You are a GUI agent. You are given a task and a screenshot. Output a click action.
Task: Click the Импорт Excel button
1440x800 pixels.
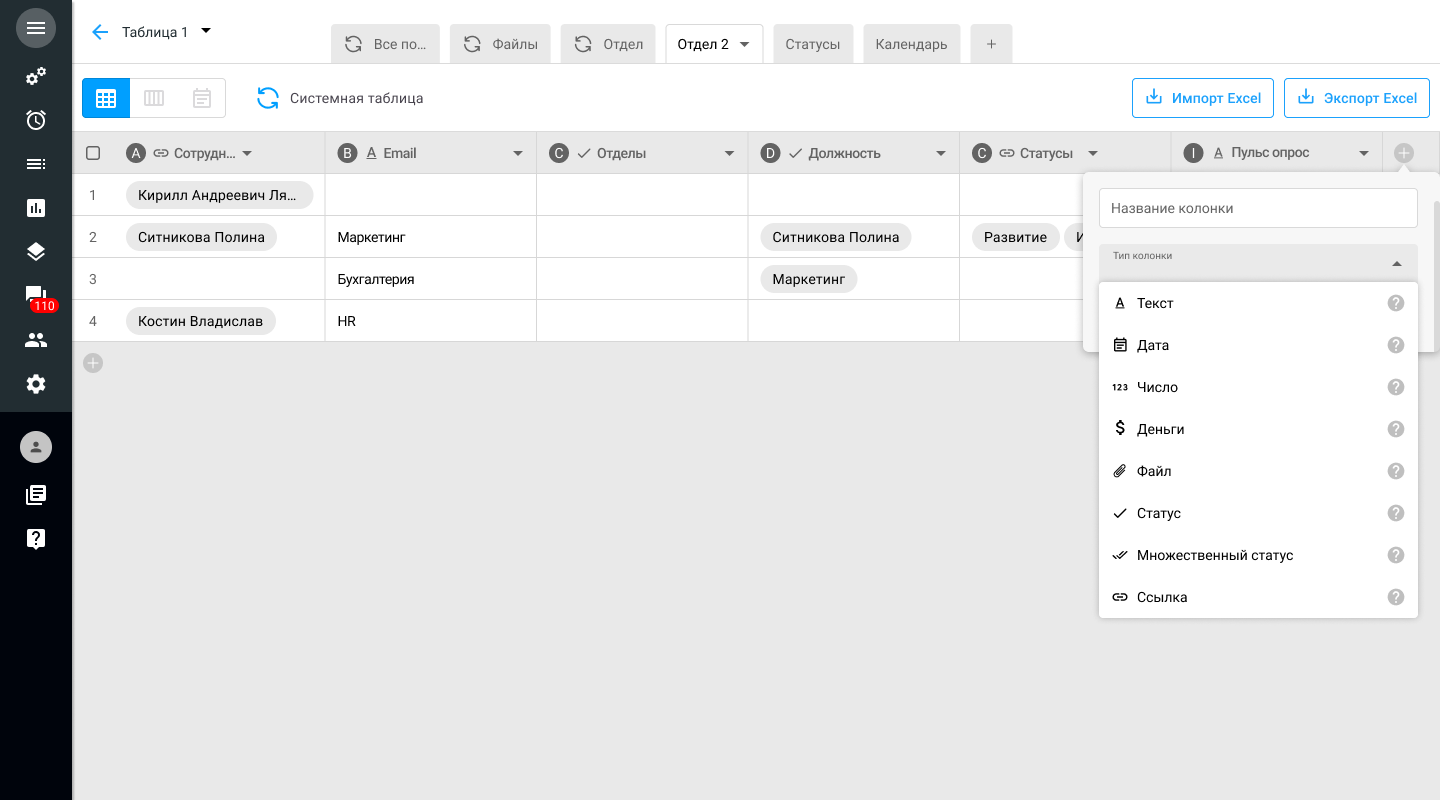pyautogui.click(x=1202, y=98)
